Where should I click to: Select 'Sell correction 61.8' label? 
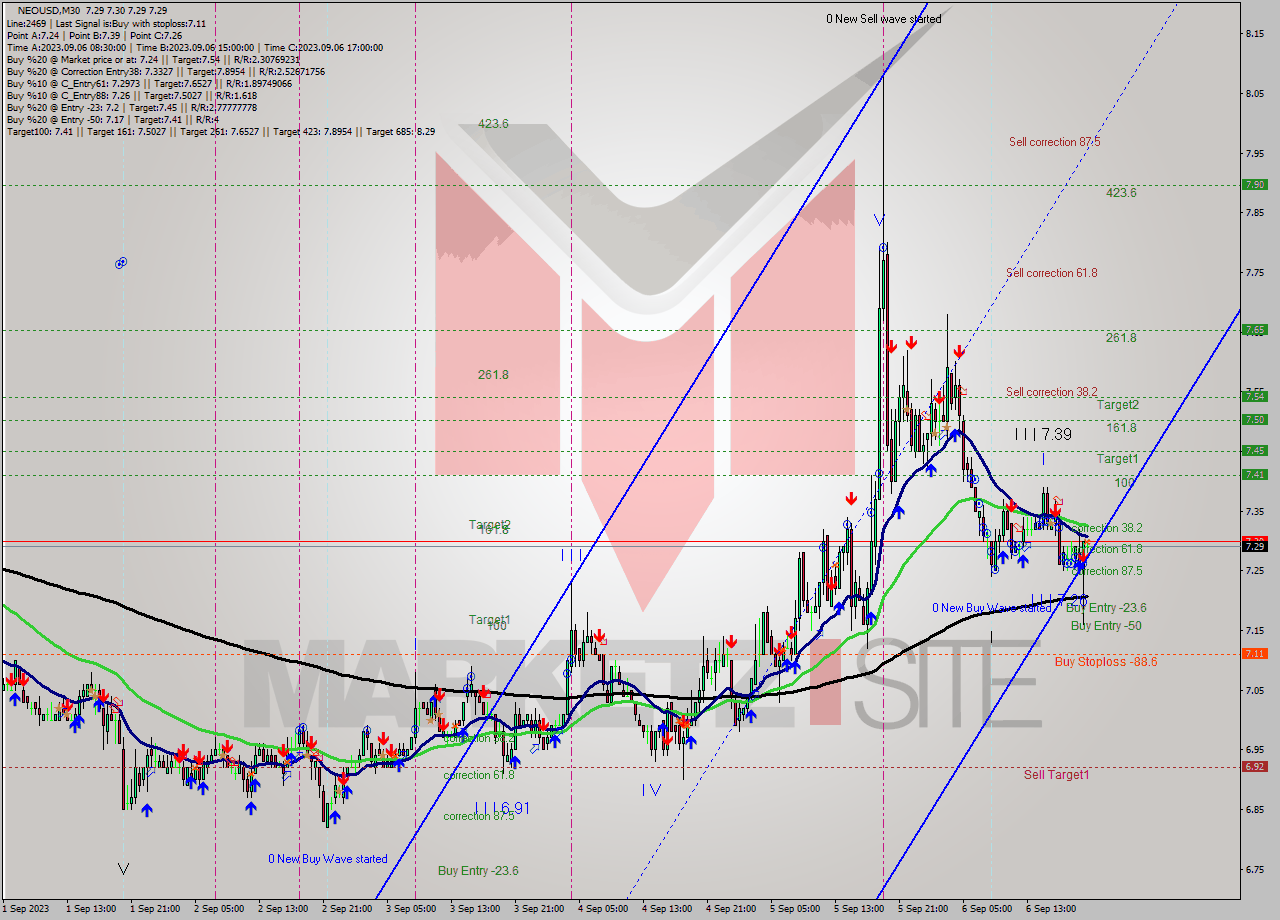point(1052,273)
